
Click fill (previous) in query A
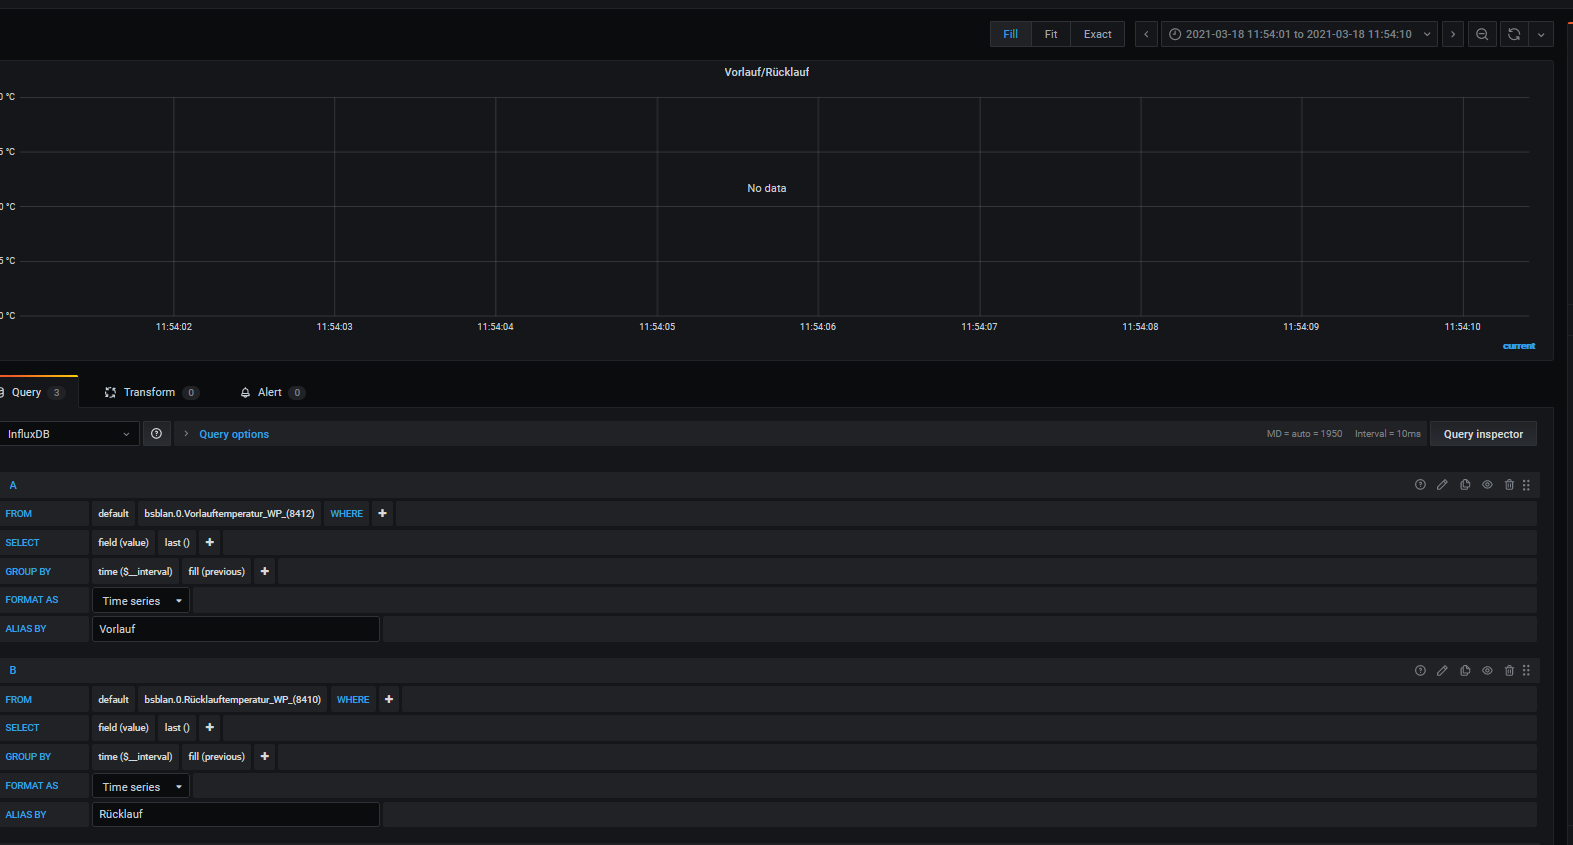click(x=216, y=572)
